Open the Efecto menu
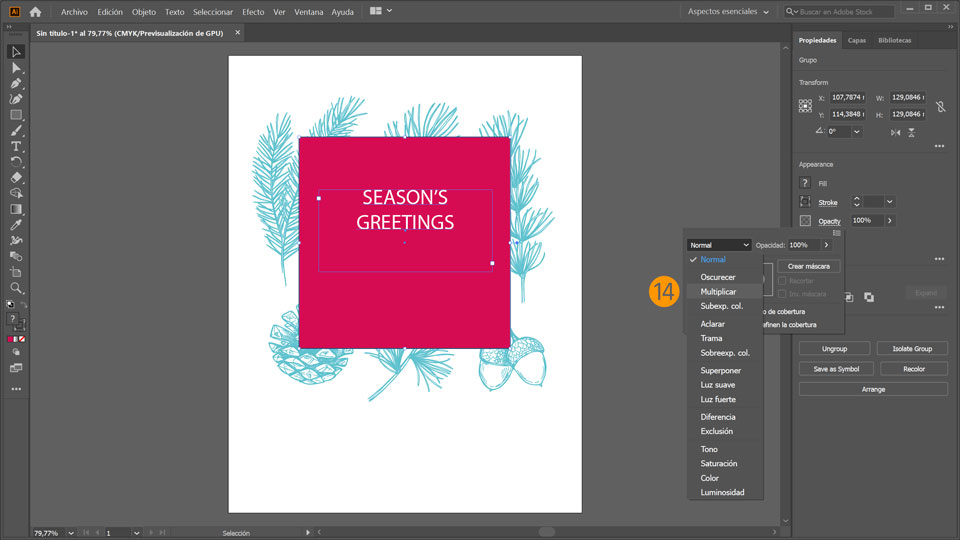 (253, 12)
